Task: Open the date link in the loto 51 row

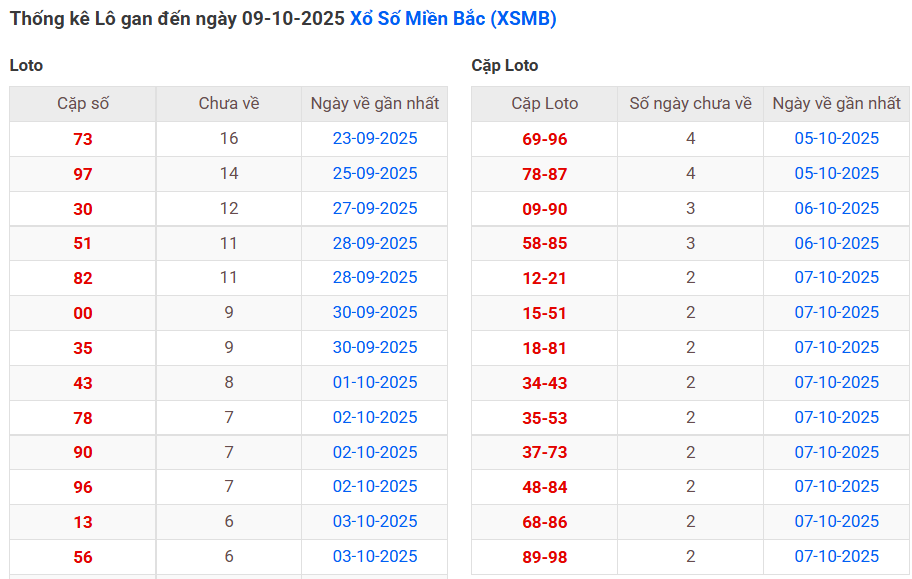Action: [375, 243]
